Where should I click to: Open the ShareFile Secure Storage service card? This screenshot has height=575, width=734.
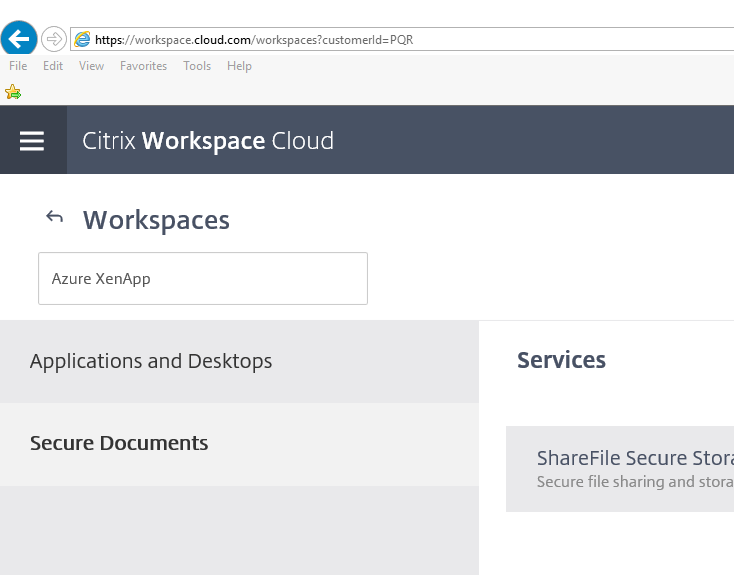[620, 469]
